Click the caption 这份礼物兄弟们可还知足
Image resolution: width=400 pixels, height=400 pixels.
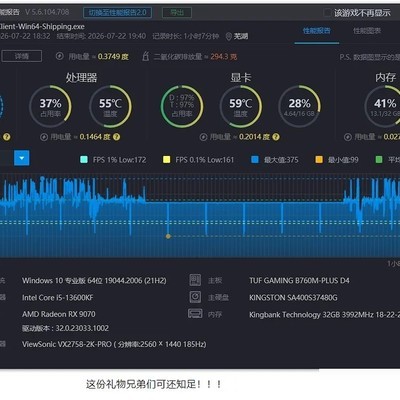pyautogui.click(x=154, y=384)
